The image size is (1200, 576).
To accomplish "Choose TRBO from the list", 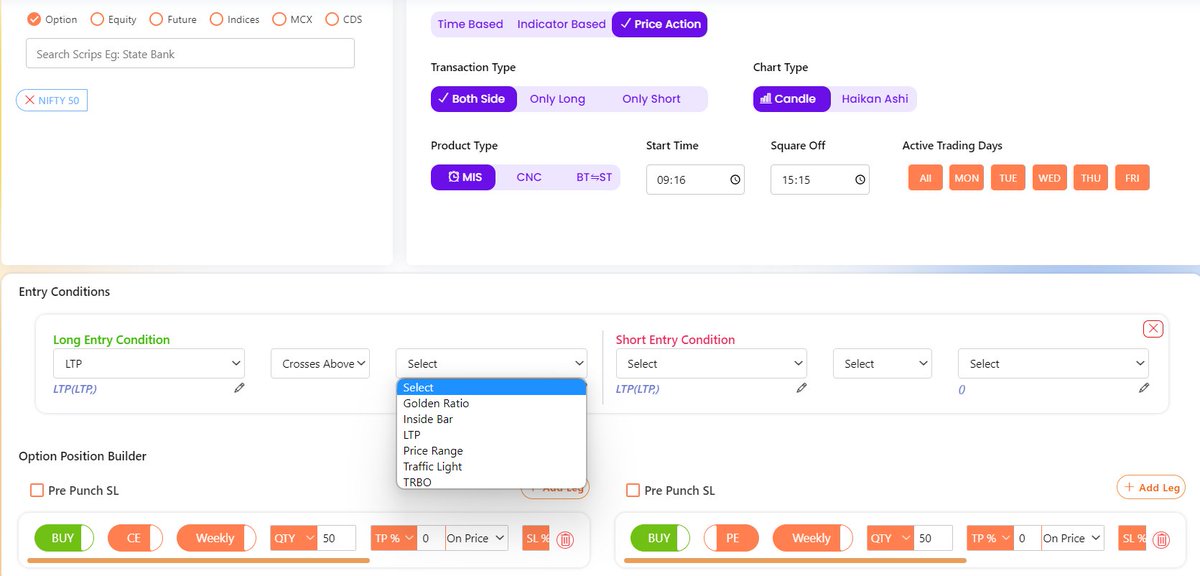I will (491, 482).
